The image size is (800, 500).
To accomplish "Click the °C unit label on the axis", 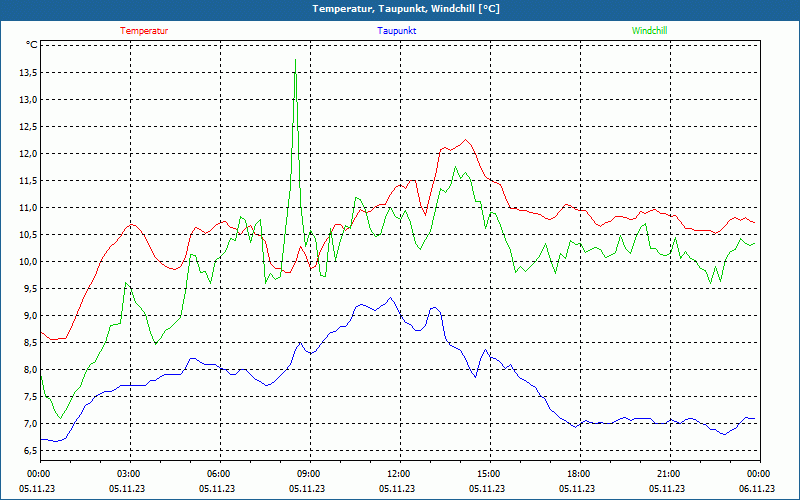I will coord(32,45).
